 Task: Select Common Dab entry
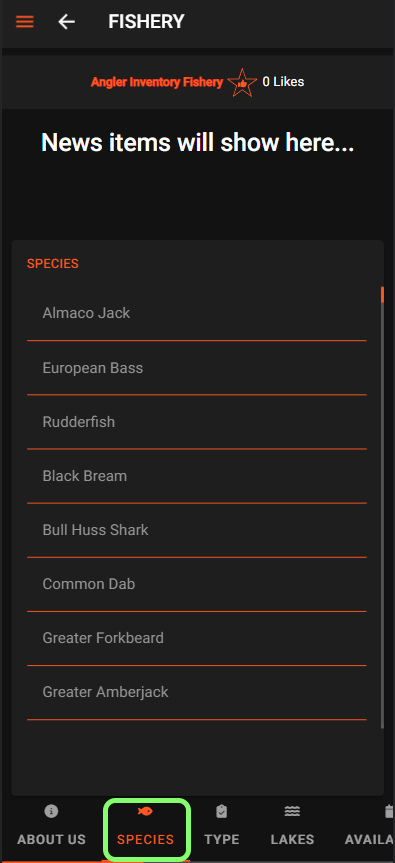[x=196, y=584]
